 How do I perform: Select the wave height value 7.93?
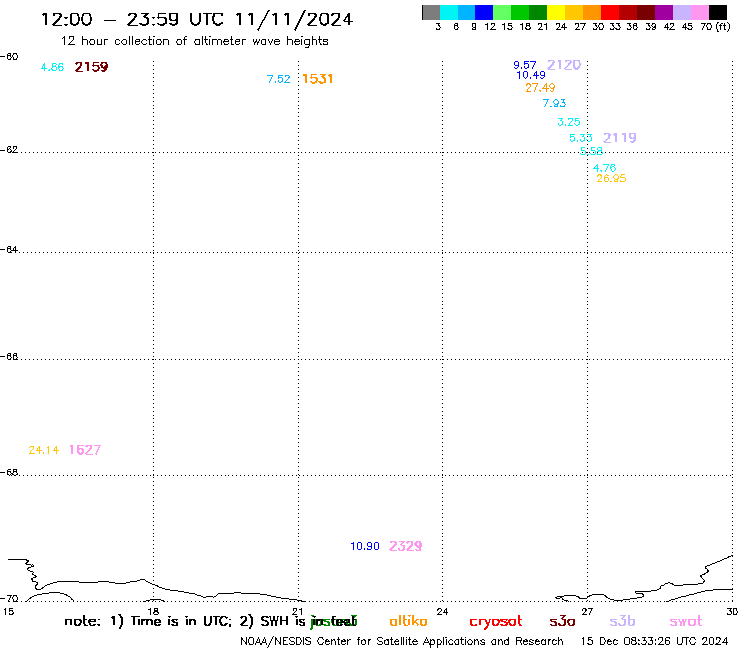click(x=554, y=103)
